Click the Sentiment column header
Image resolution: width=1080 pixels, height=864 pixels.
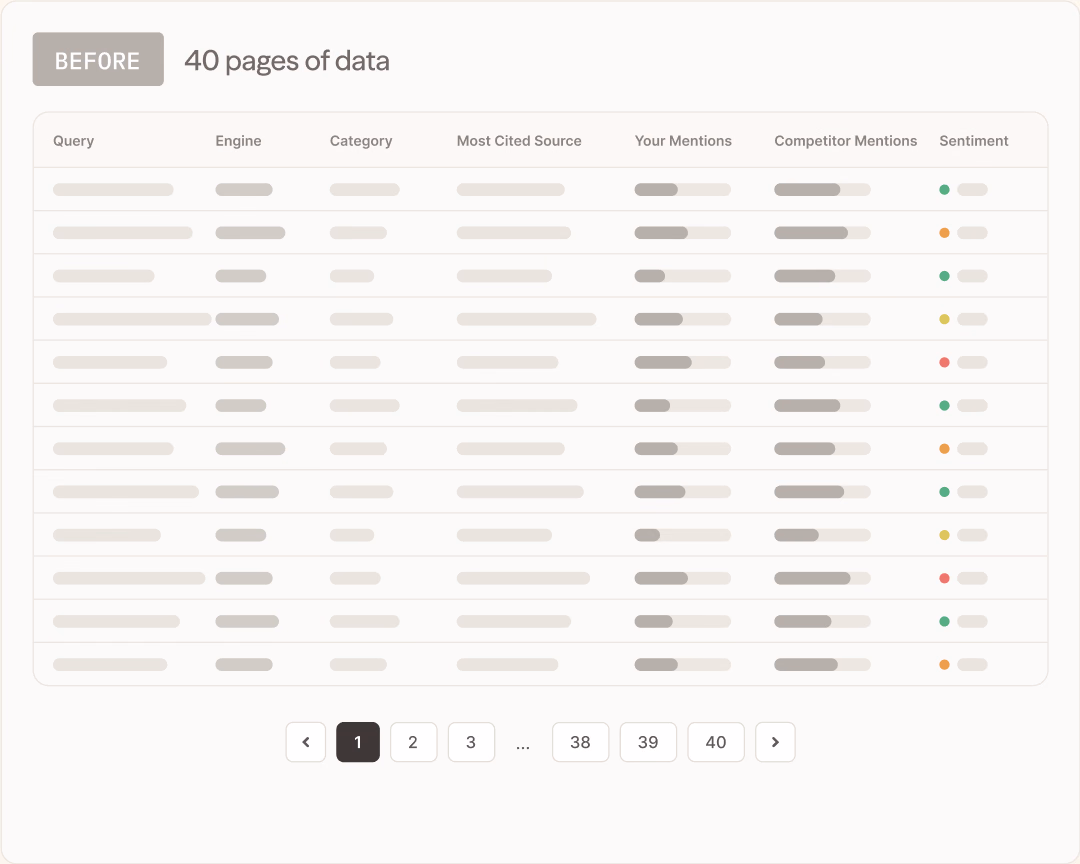tap(974, 141)
